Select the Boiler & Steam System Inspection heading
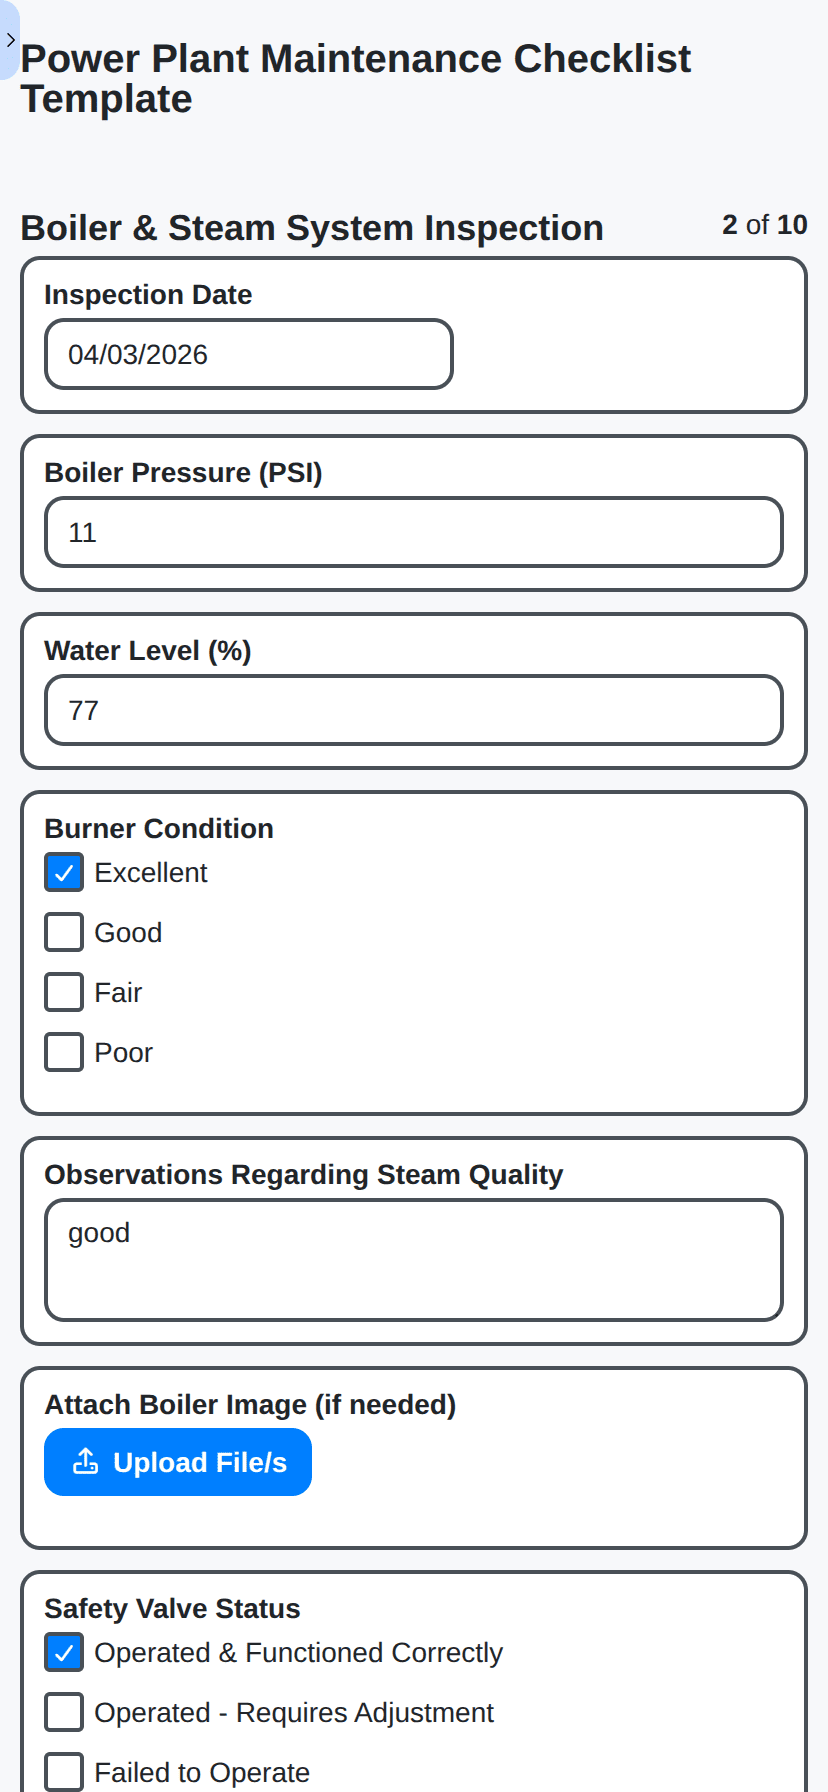The height and width of the screenshot is (1792, 828). coord(311,228)
